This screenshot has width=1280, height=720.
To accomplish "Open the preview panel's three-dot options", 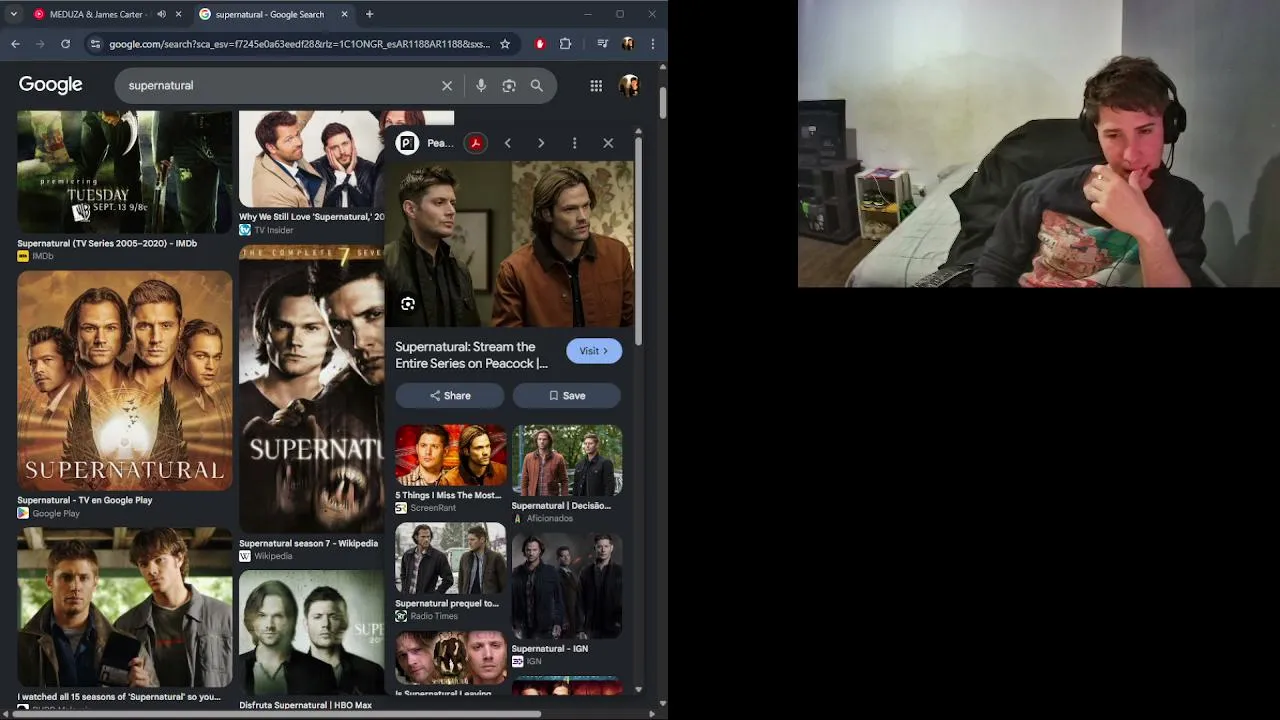I will (574, 143).
